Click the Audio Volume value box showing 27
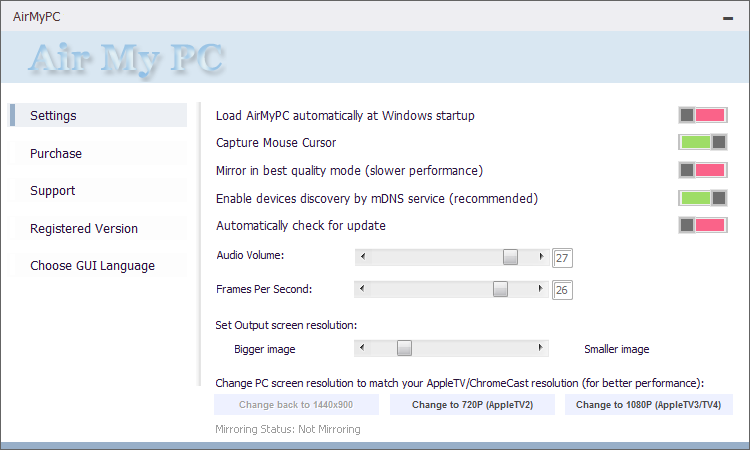 562,258
